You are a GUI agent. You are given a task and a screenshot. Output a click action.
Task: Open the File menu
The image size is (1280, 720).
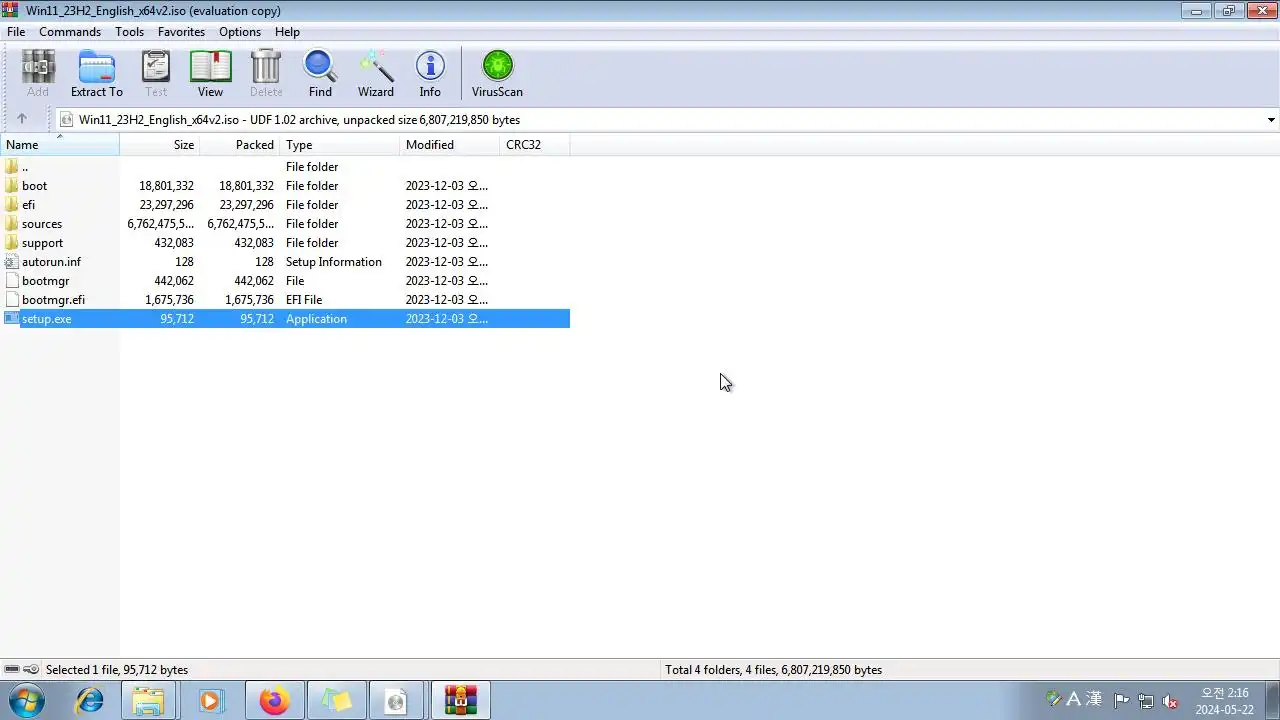tap(16, 32)
